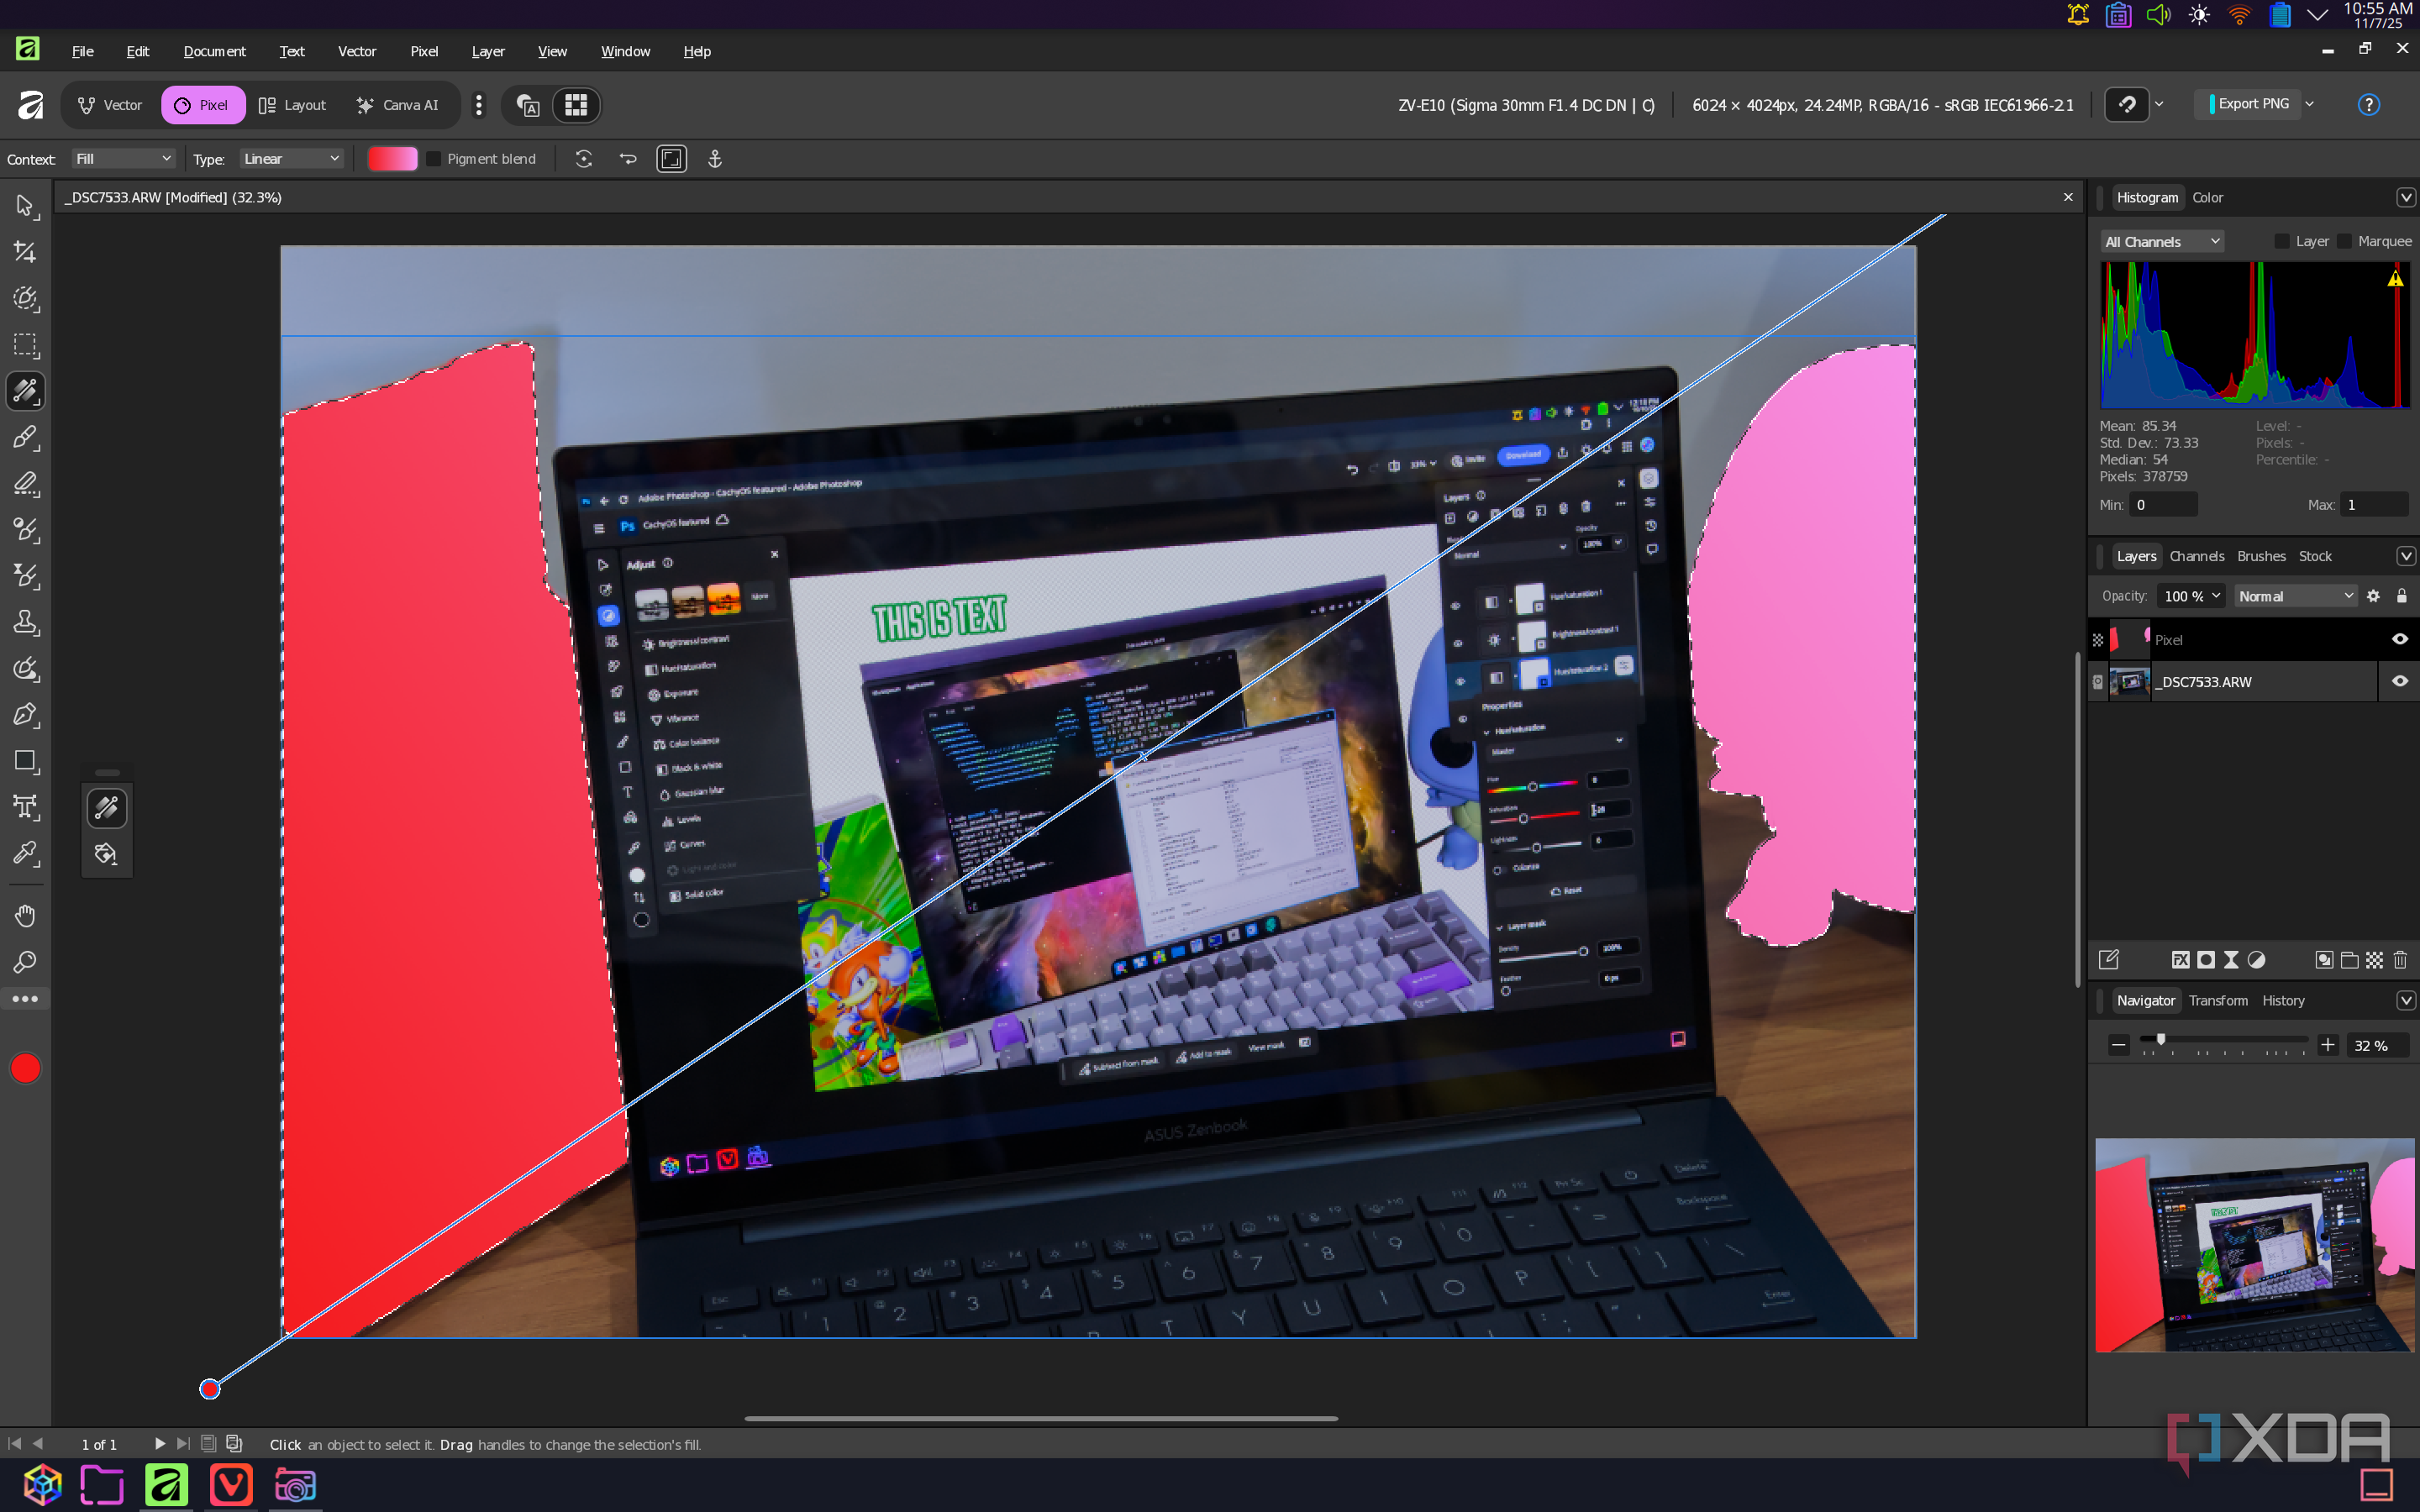Check the Layer checkbox in Histogram
The width and height of the screenshot is (2420, 1512).
click(x=2282, y=241)
